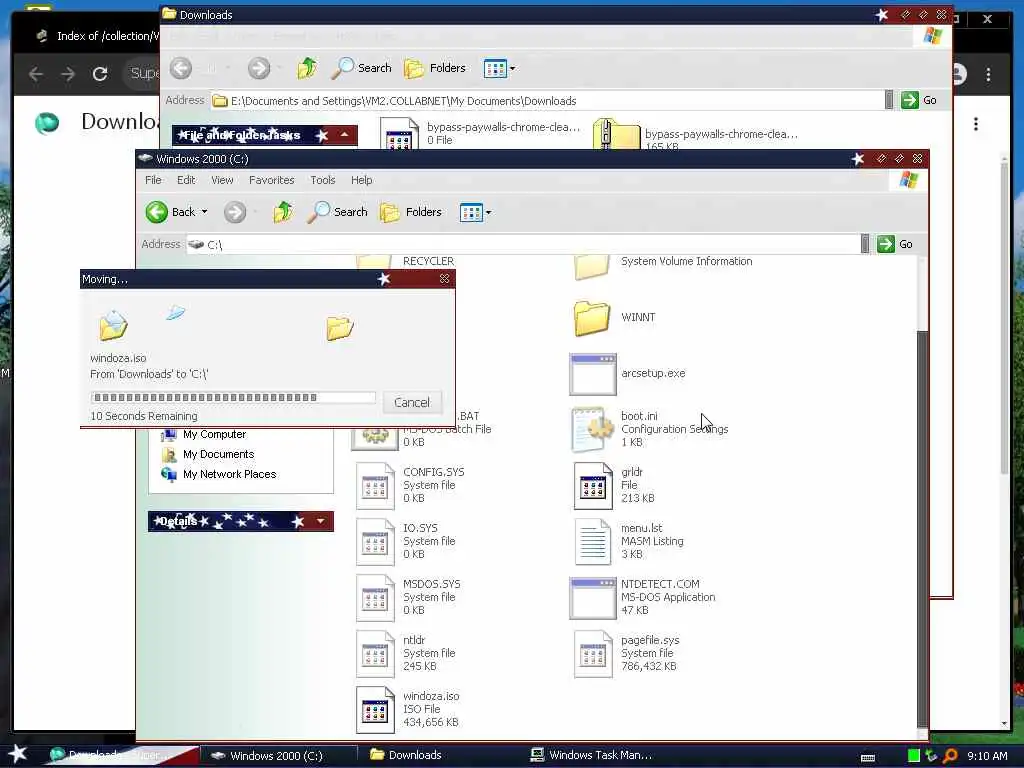Go up one folder level in C: window

coord(283,212)
